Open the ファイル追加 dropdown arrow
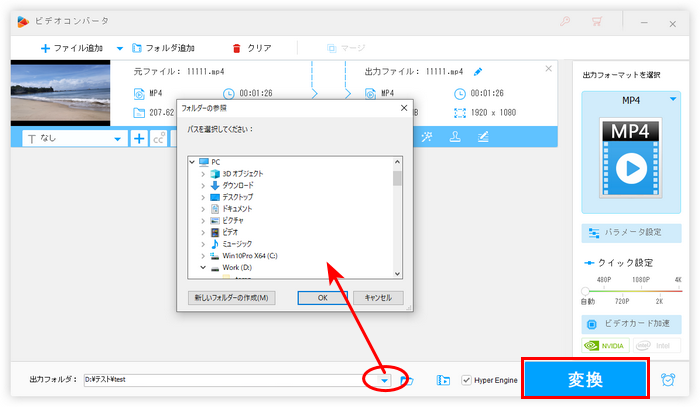 coord(120,48)
